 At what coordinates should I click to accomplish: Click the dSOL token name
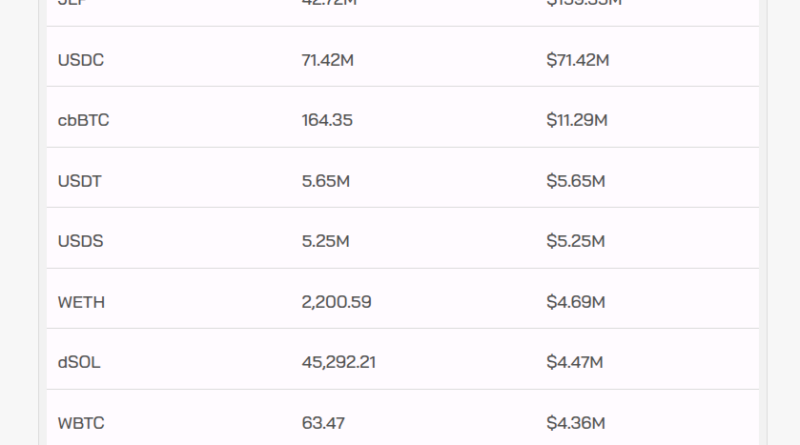79,362
